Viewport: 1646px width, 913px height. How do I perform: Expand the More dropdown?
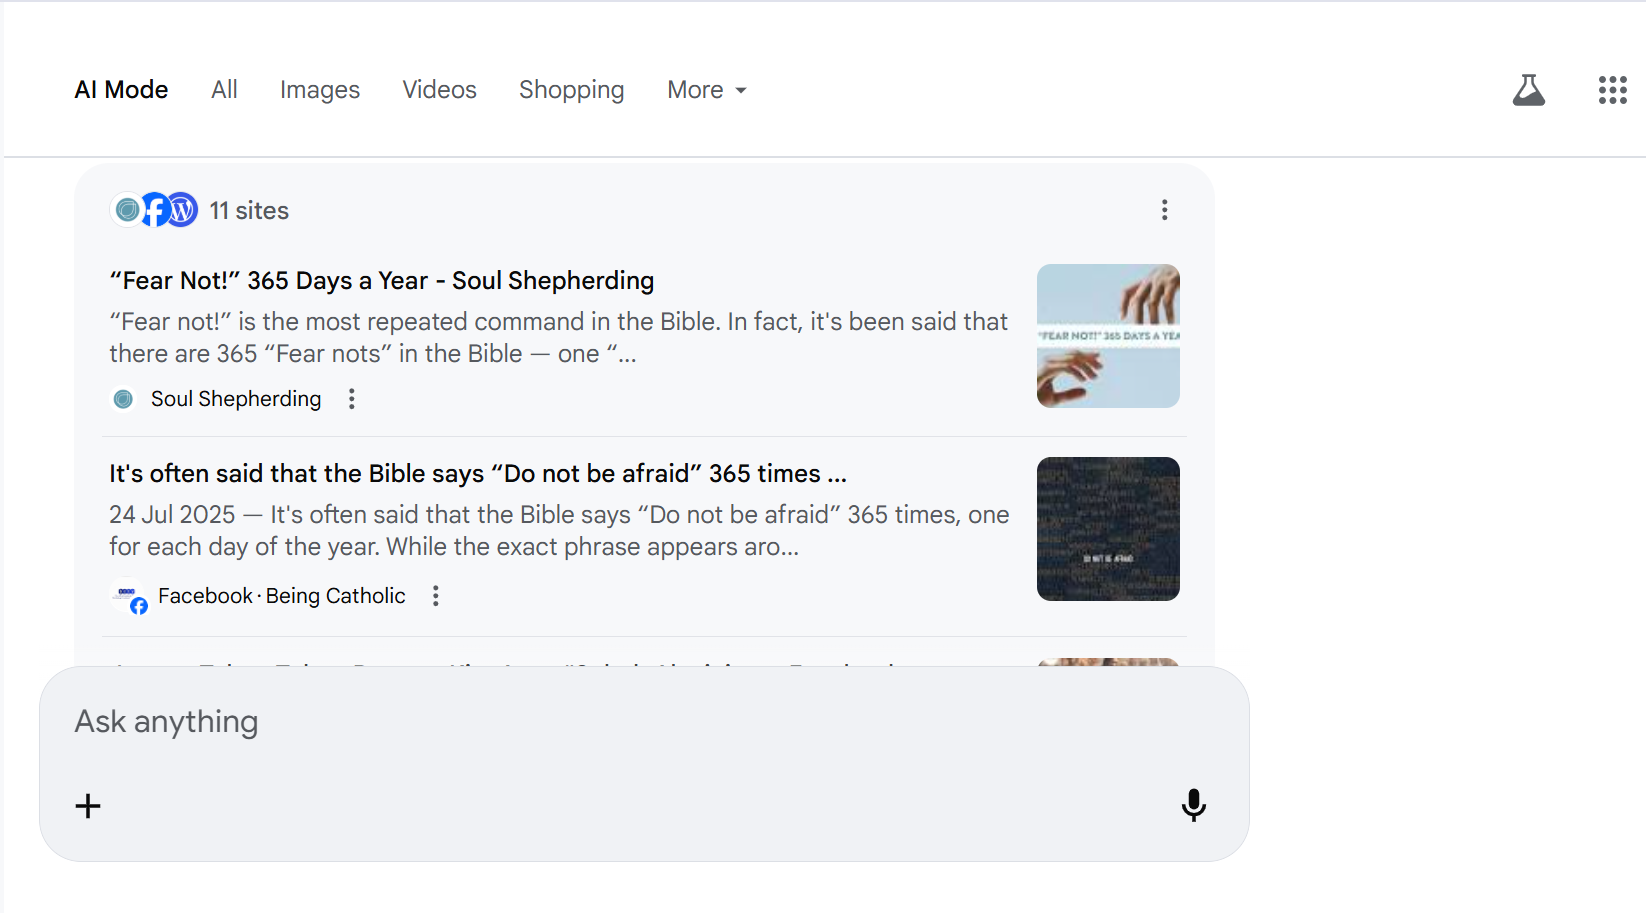[706, 90]
